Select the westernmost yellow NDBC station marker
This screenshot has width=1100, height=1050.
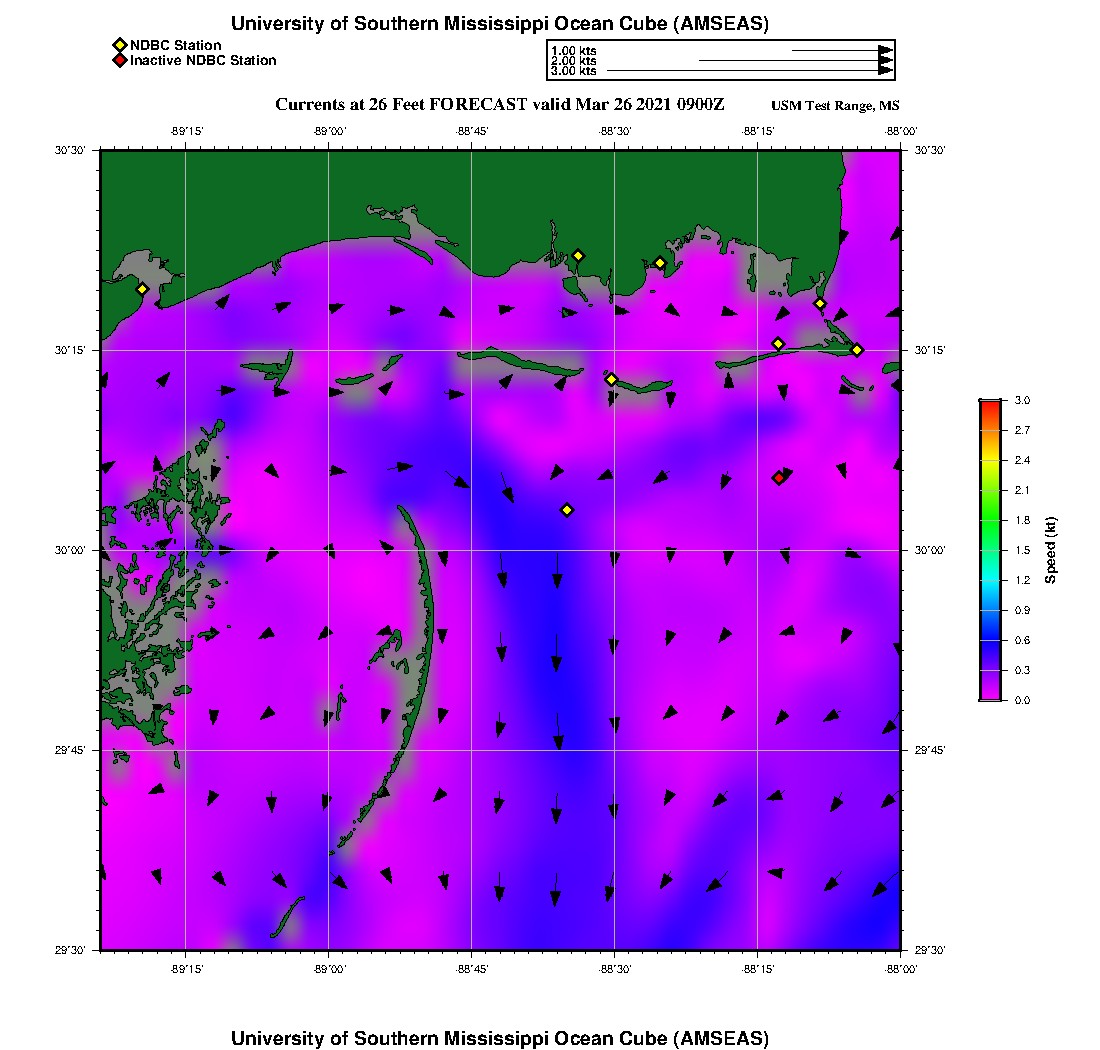click(x=142, y=289)
